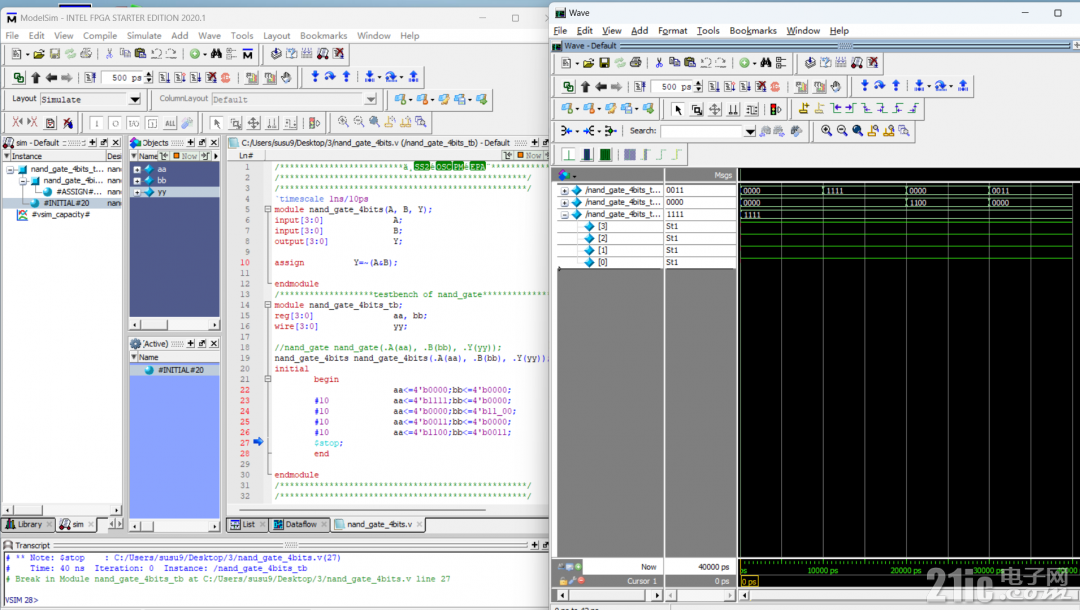Image resolution: width=1080 pixels, height=610 pixels.
Task: Click Cut scissors icon in ModelSim toolbar
Action: pos(109,54)
